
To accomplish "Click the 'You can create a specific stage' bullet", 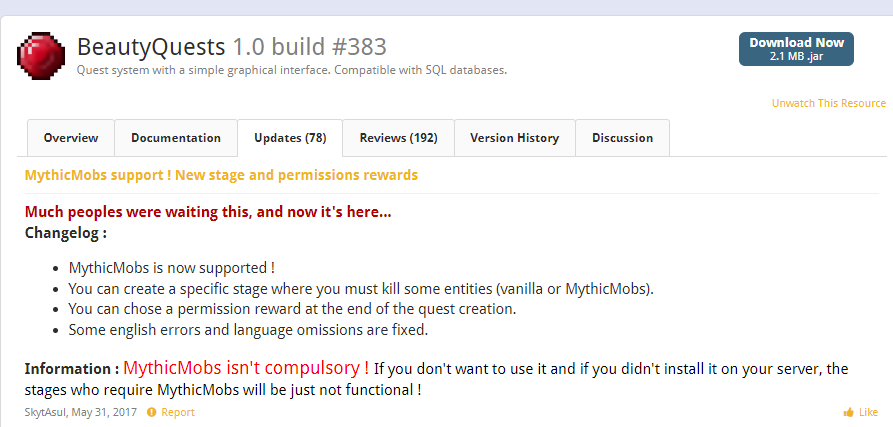I will pos(361,289).
